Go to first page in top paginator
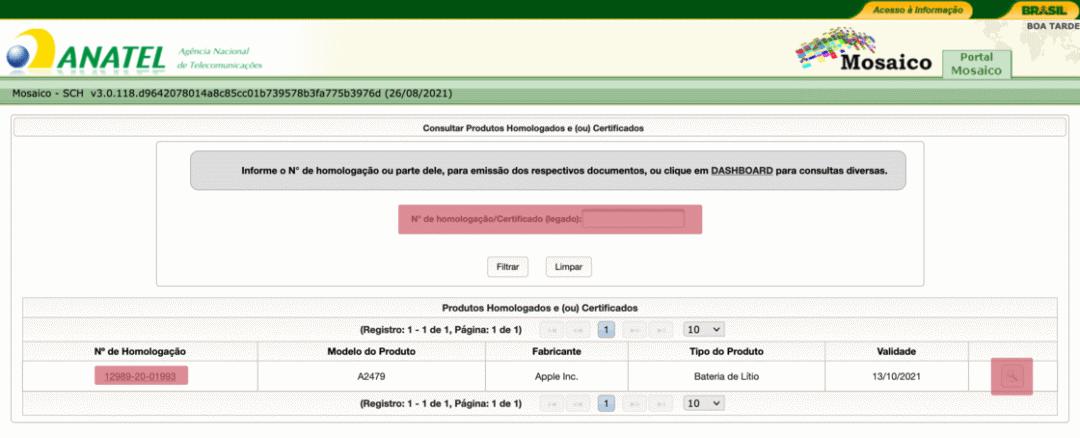1080x438 pixels. tap(551, 330)
